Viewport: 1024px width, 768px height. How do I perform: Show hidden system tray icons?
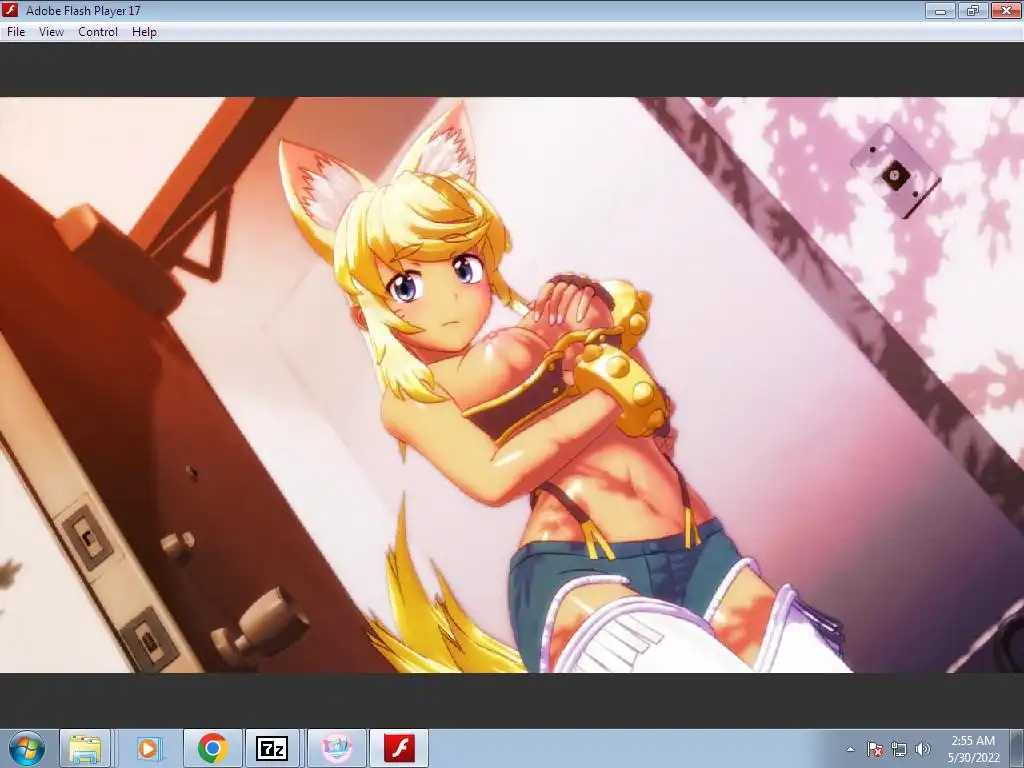[x=850, y=749]
